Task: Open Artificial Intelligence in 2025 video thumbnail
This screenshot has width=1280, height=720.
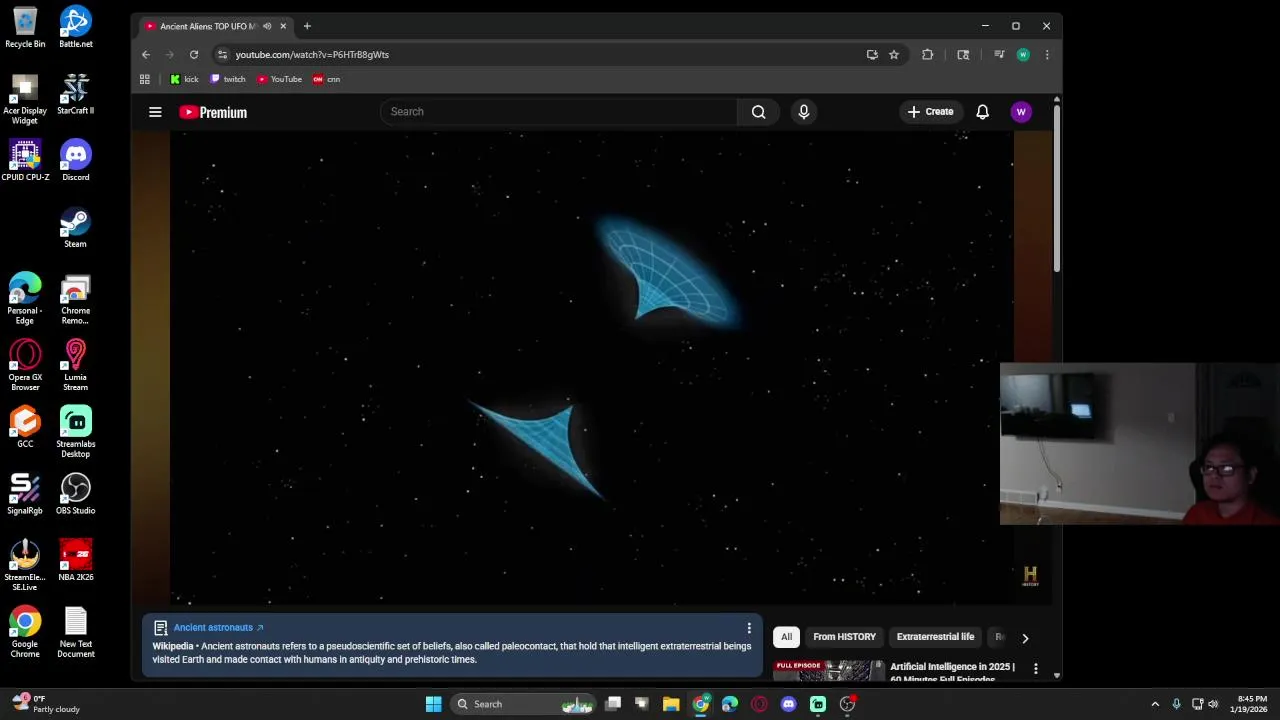Action: pos(829,670)
